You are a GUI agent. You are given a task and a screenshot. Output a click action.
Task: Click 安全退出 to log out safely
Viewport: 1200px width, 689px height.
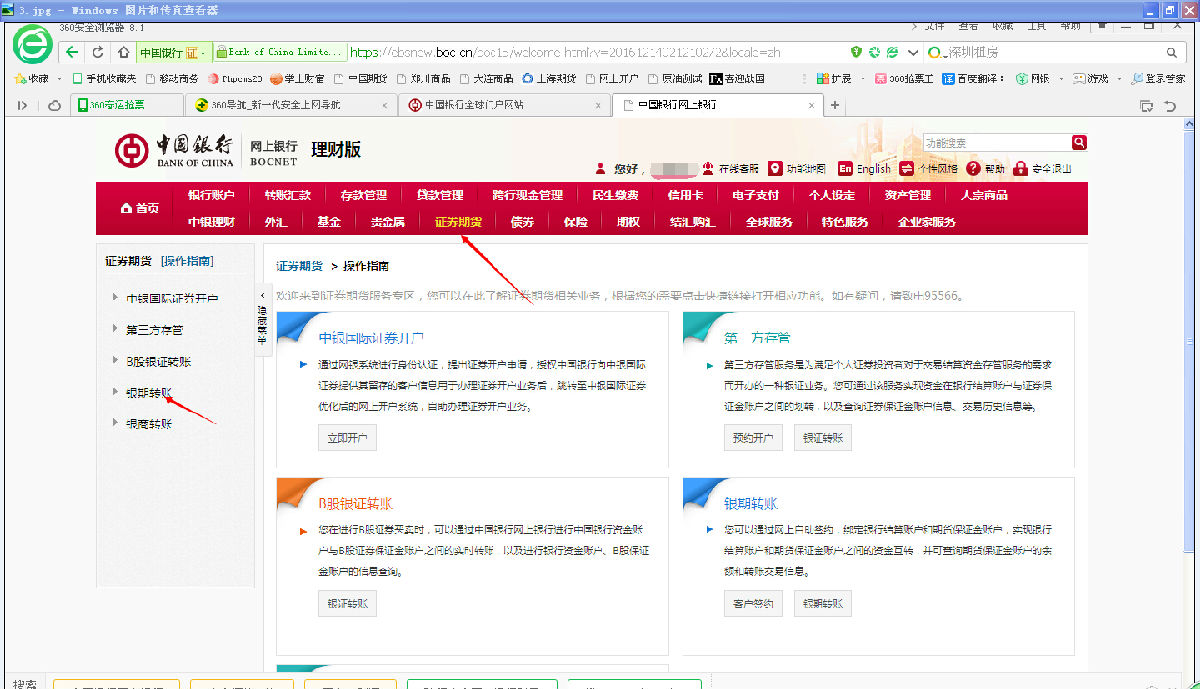tap(1043, 168)
